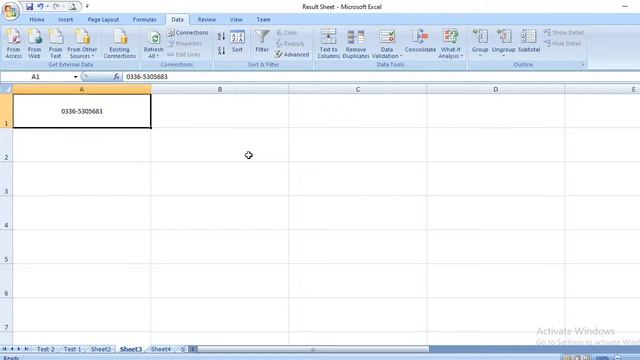Import data From Web
This screenshot has width=640, height=360.
34,44
